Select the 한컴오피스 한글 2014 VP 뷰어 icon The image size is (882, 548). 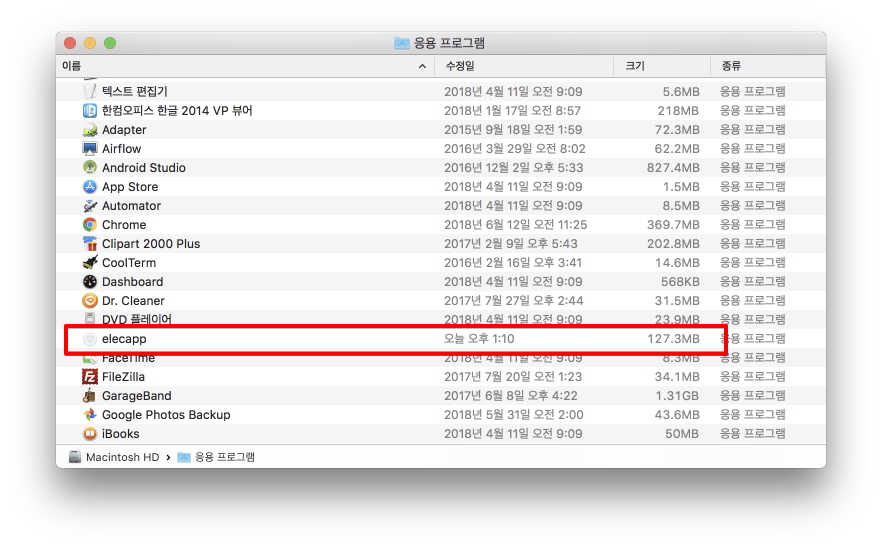click(x=90, y=111)
